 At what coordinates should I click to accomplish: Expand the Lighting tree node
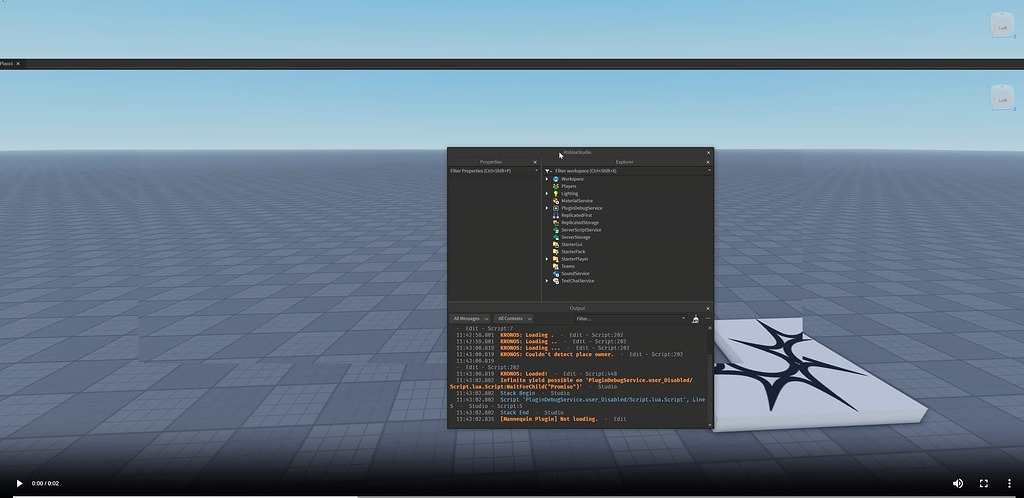(547, 193)
